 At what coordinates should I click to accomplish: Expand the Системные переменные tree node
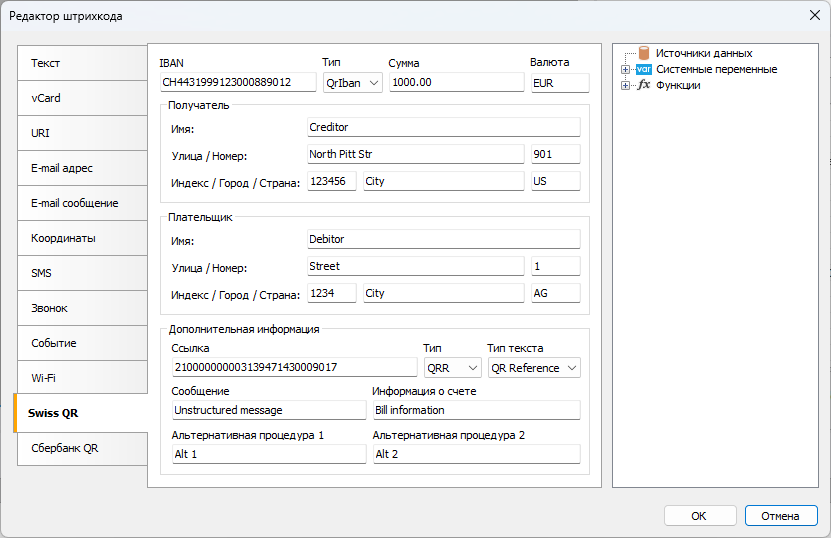[625, 69]
